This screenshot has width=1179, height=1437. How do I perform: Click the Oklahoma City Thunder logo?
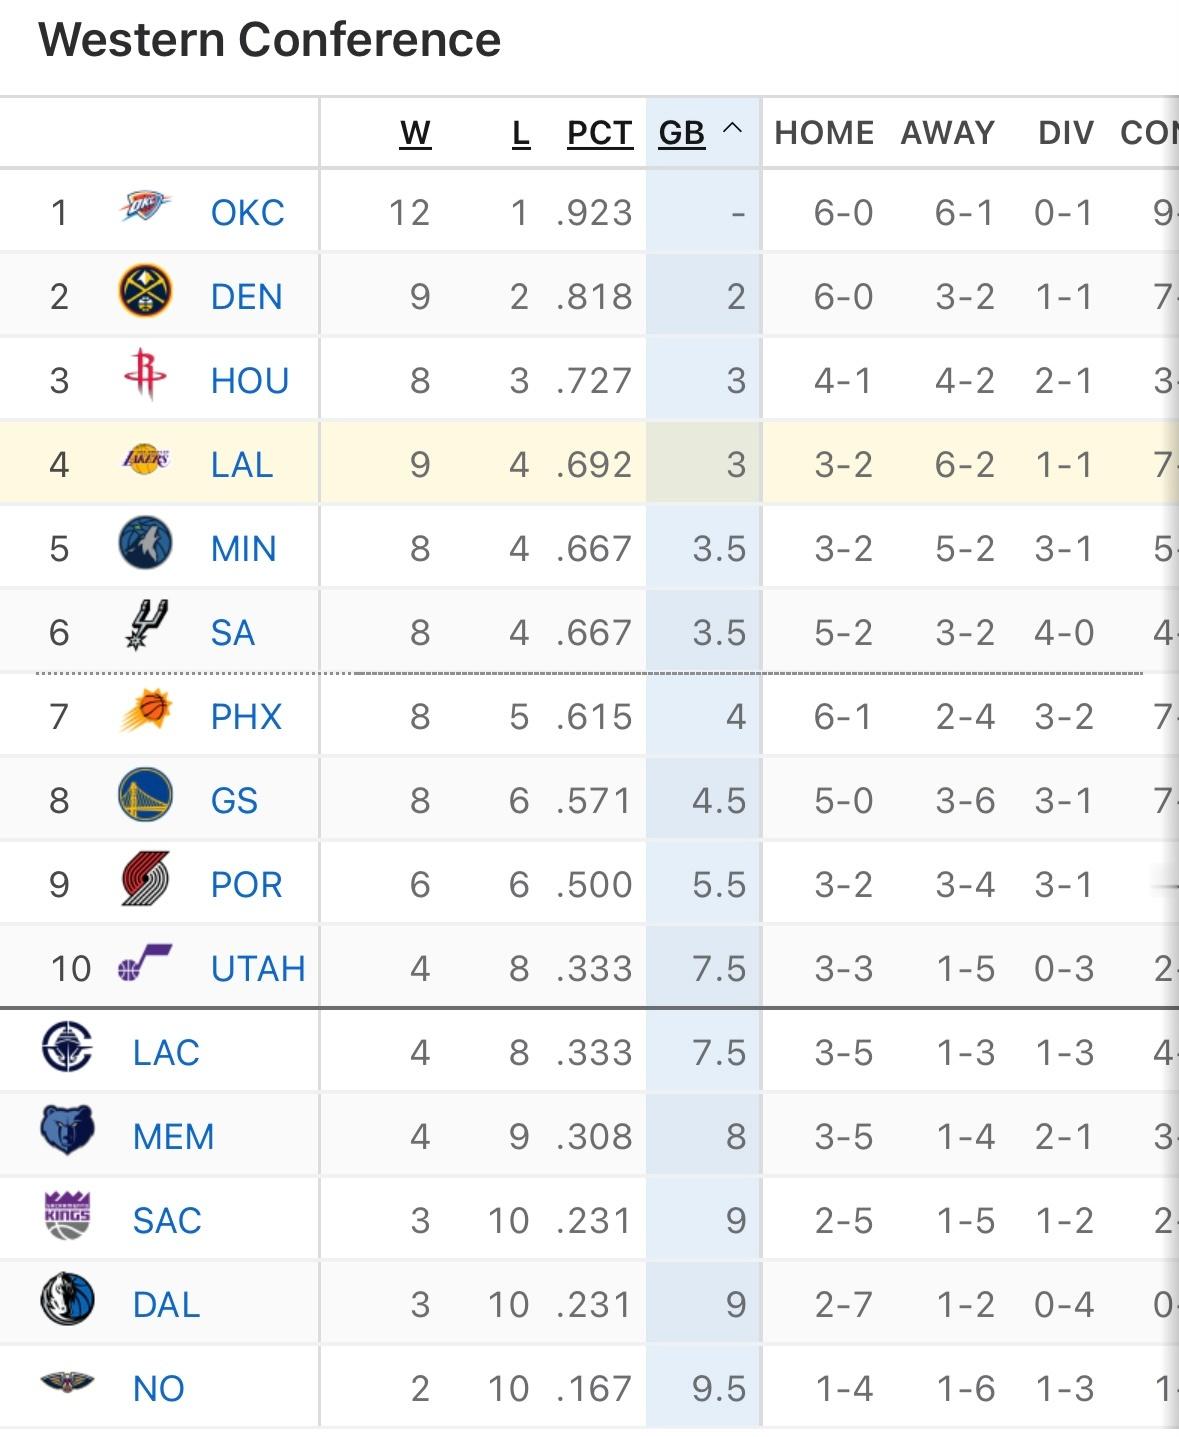(145, 208)
